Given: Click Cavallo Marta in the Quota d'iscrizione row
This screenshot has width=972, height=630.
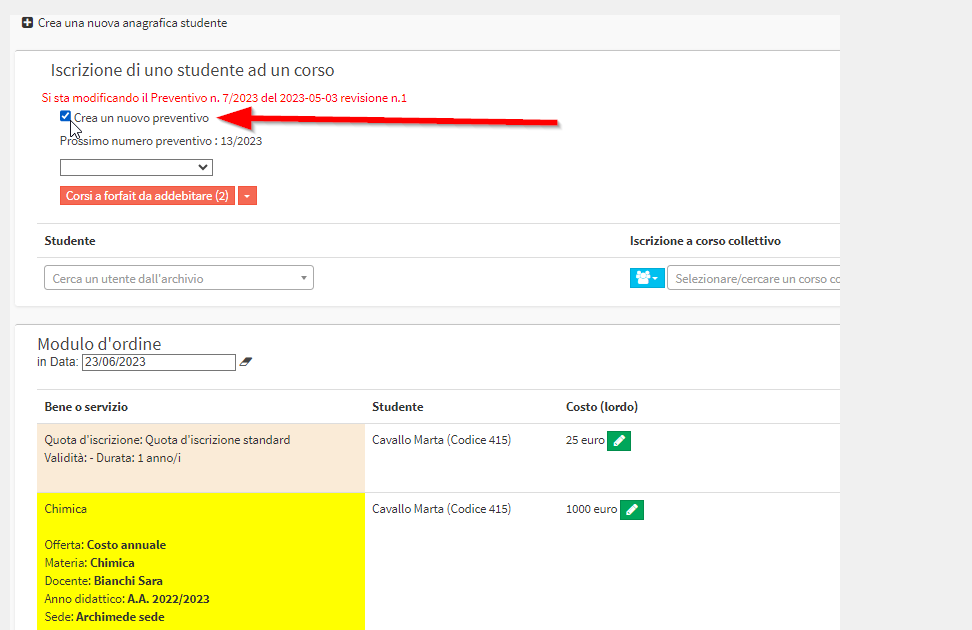Looking at the screenshot, I should (441, 440).
